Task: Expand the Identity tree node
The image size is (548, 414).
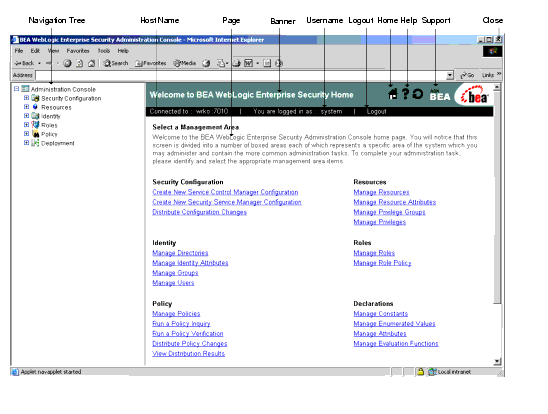Action: click(x=26, y=116)
